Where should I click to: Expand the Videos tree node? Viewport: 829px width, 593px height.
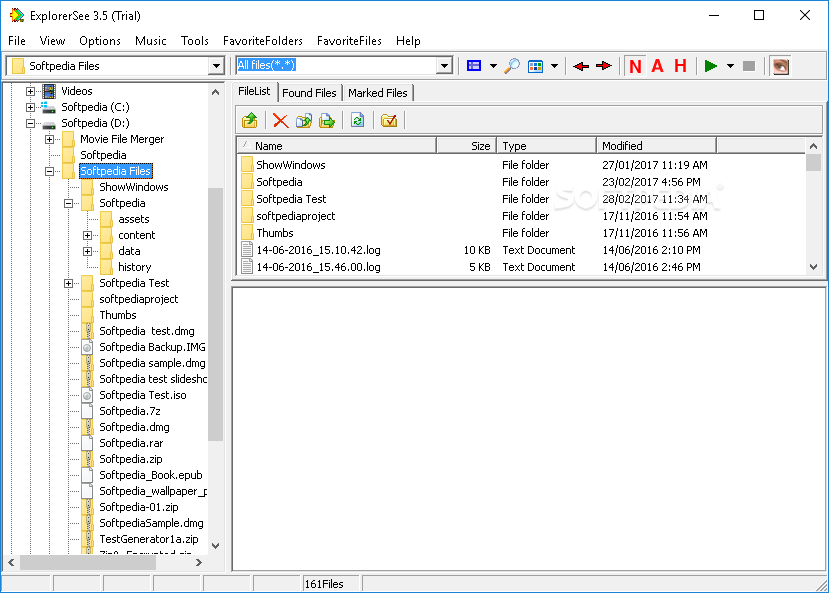pos(31,91)
